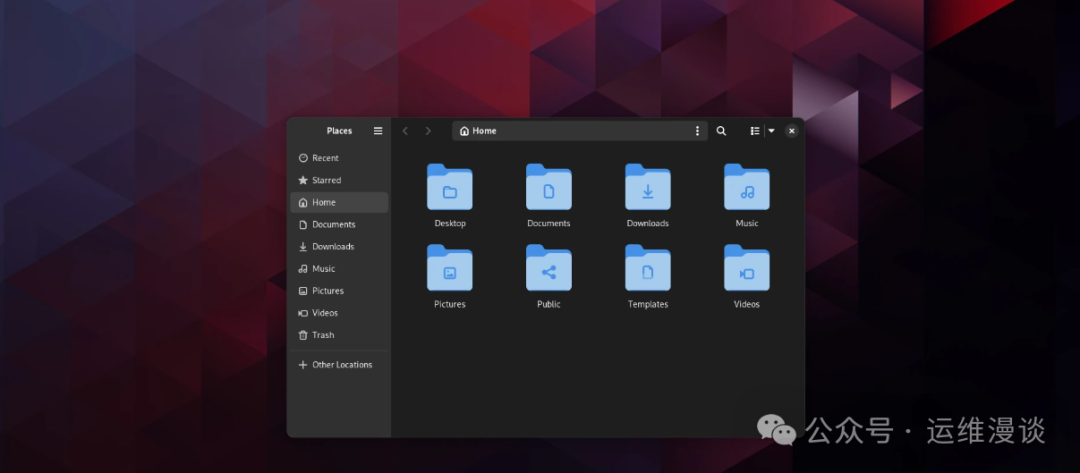Expand the view options dropdown arrow
The width and height of the screenshot is (1080, 473).
point(771,131)
